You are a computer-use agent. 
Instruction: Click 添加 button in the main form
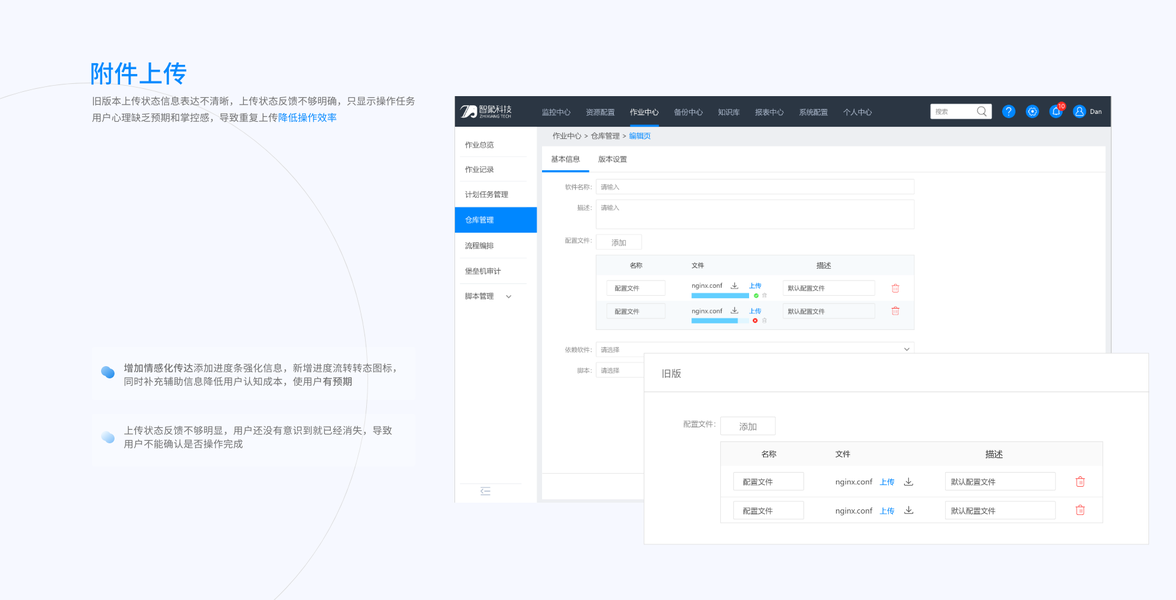click(x=619, y=242)
